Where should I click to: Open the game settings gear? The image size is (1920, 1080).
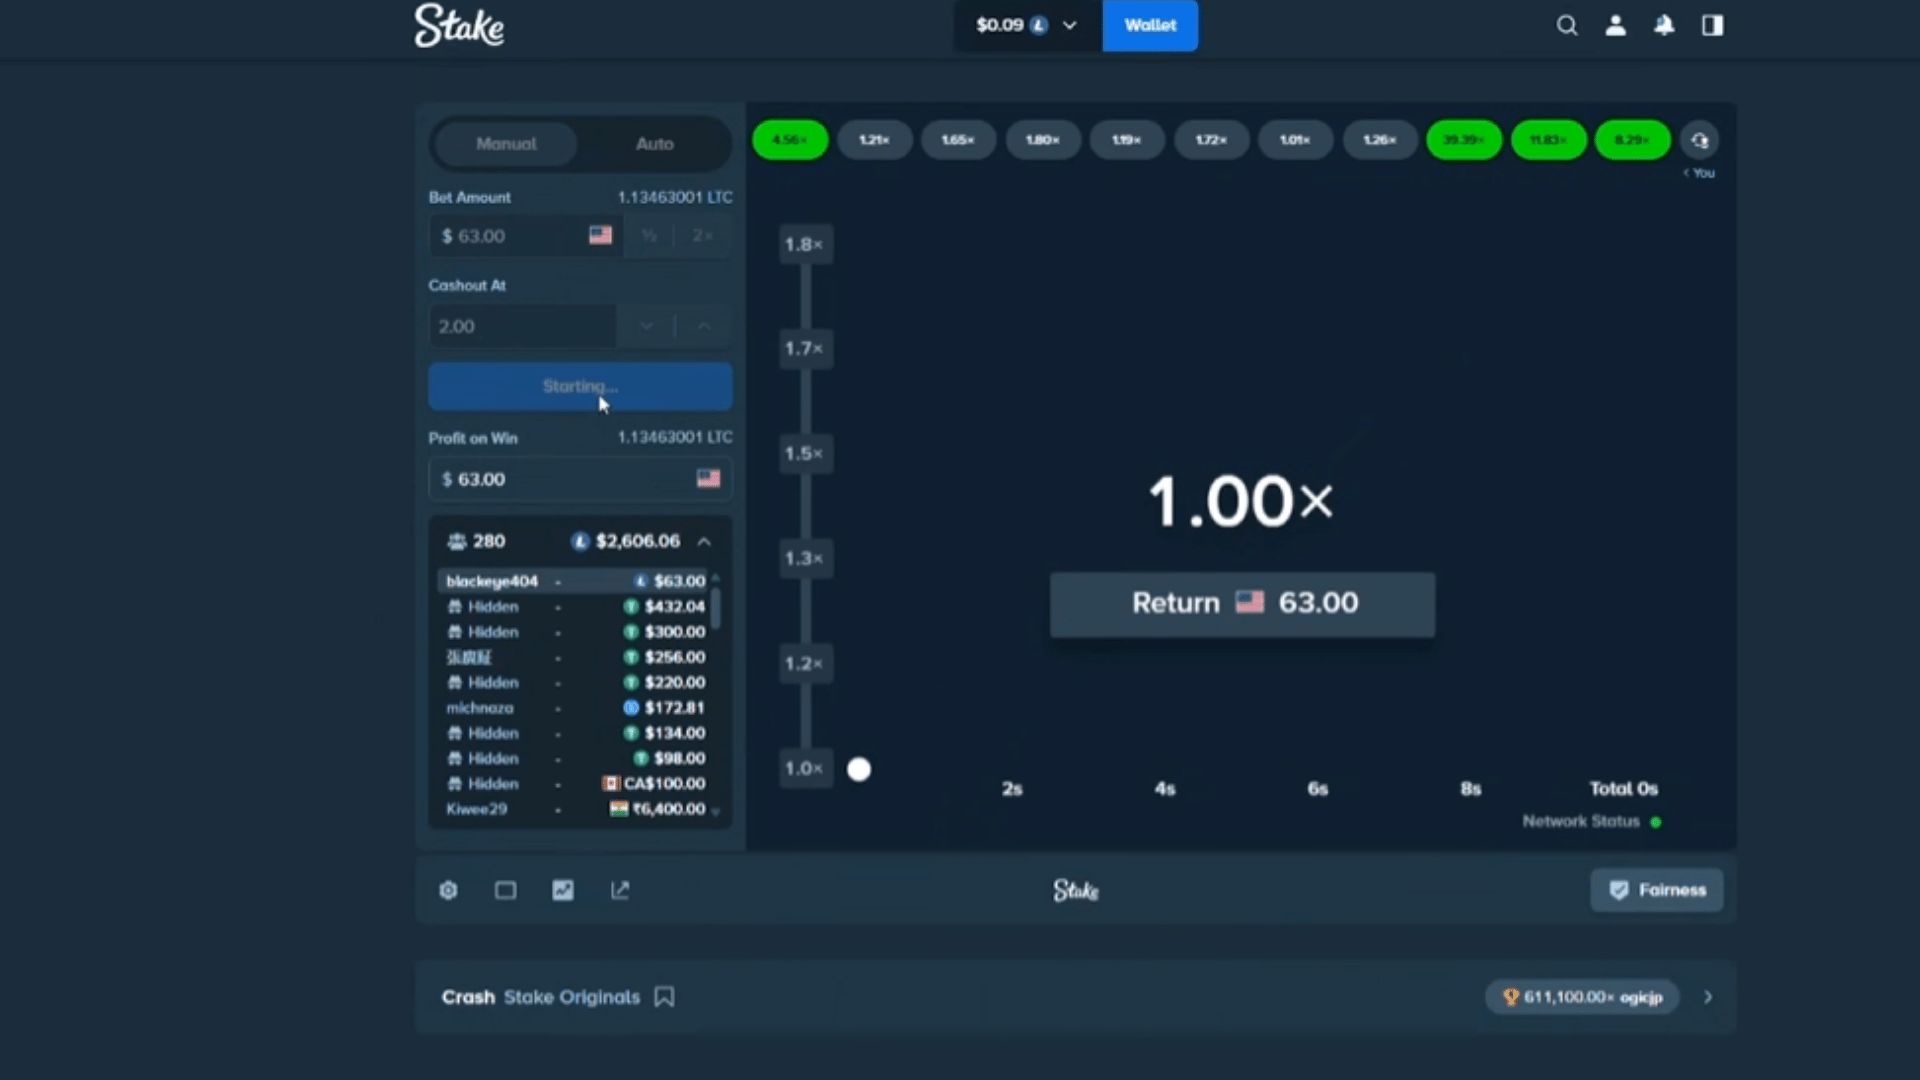[x=448, y=890]
